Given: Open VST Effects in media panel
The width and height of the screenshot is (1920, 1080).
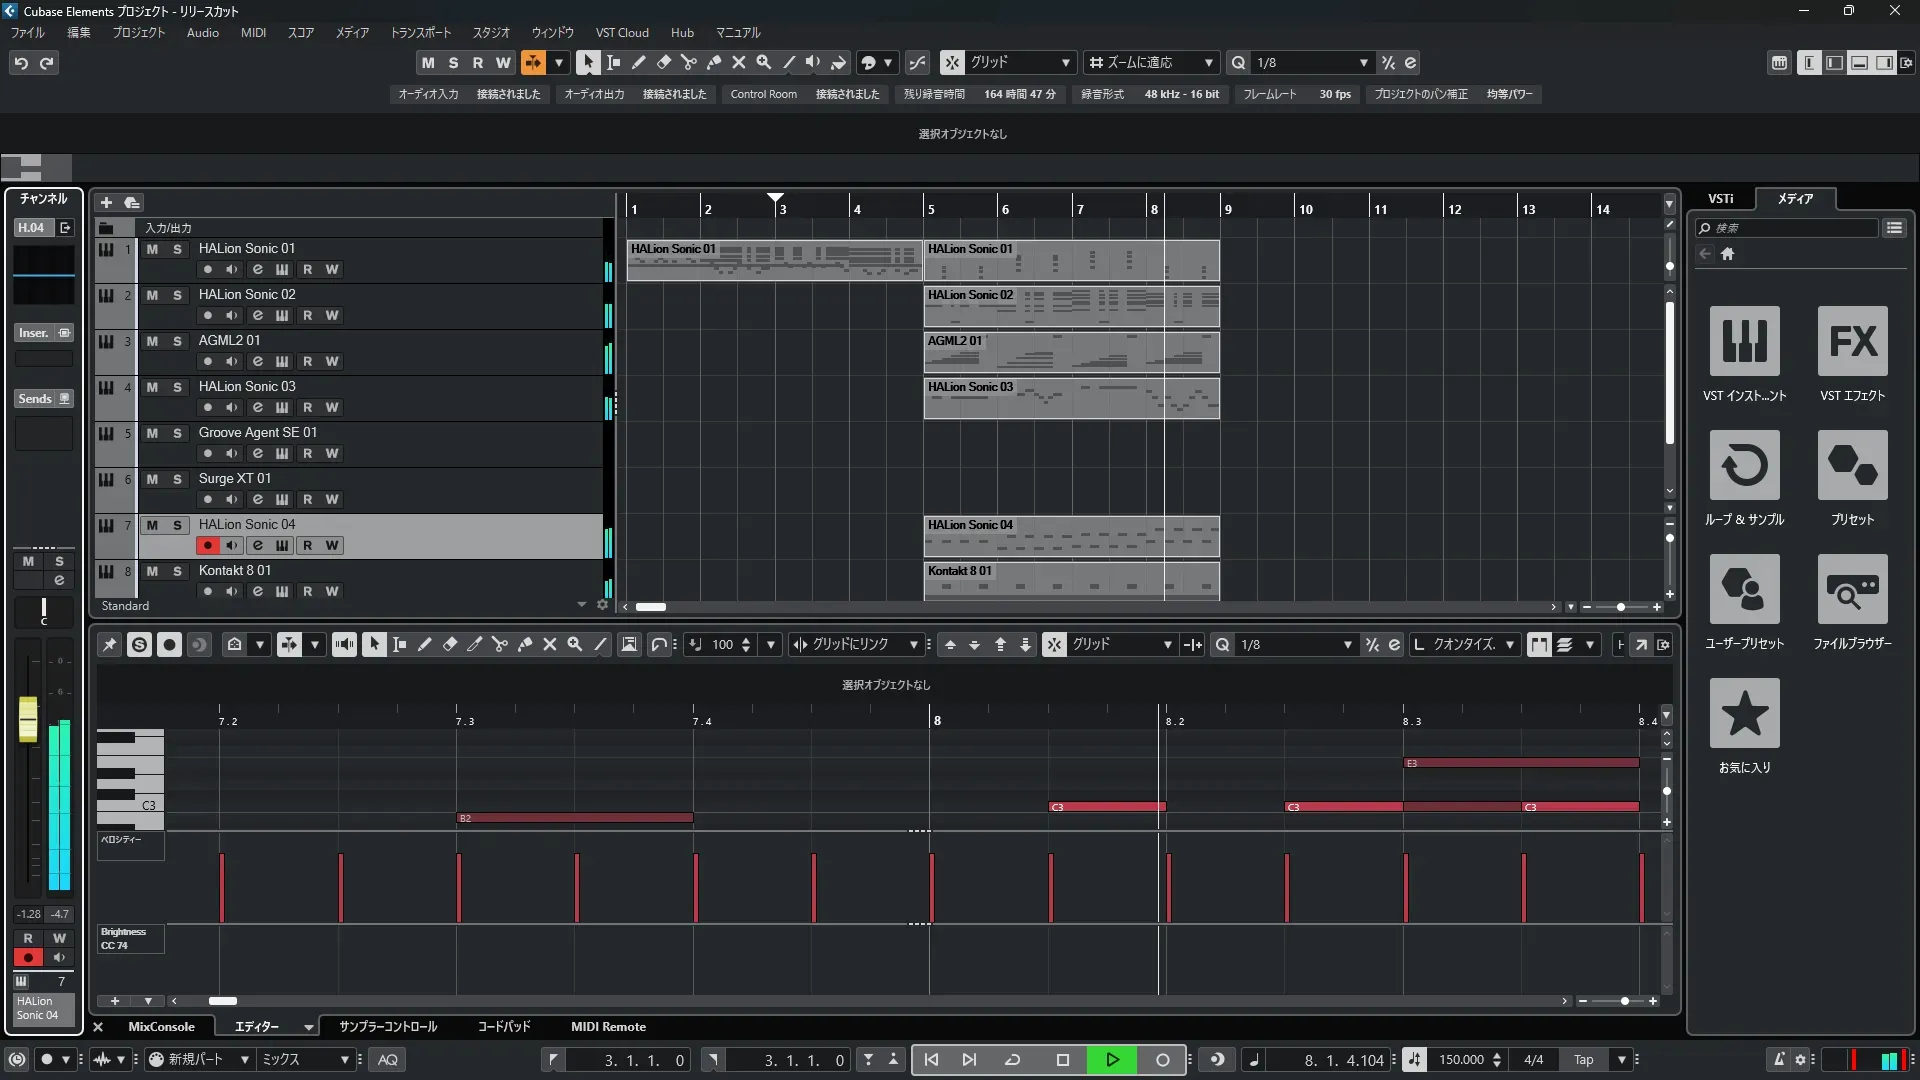Looking at the screenshot, I should pyautogui.click(x=1852, y=342).
